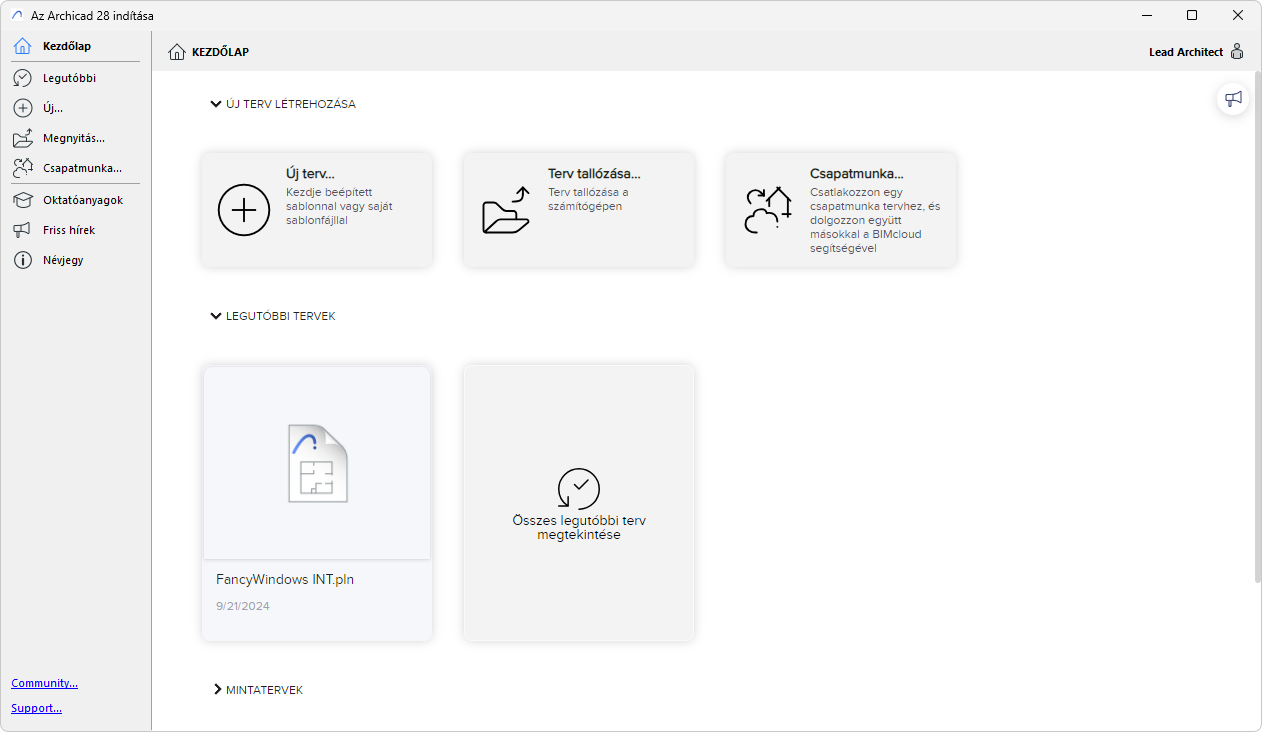Collapse the Legutóbbi tervek section
Viewport: 1262px width, 732px height.
point(216,315)
